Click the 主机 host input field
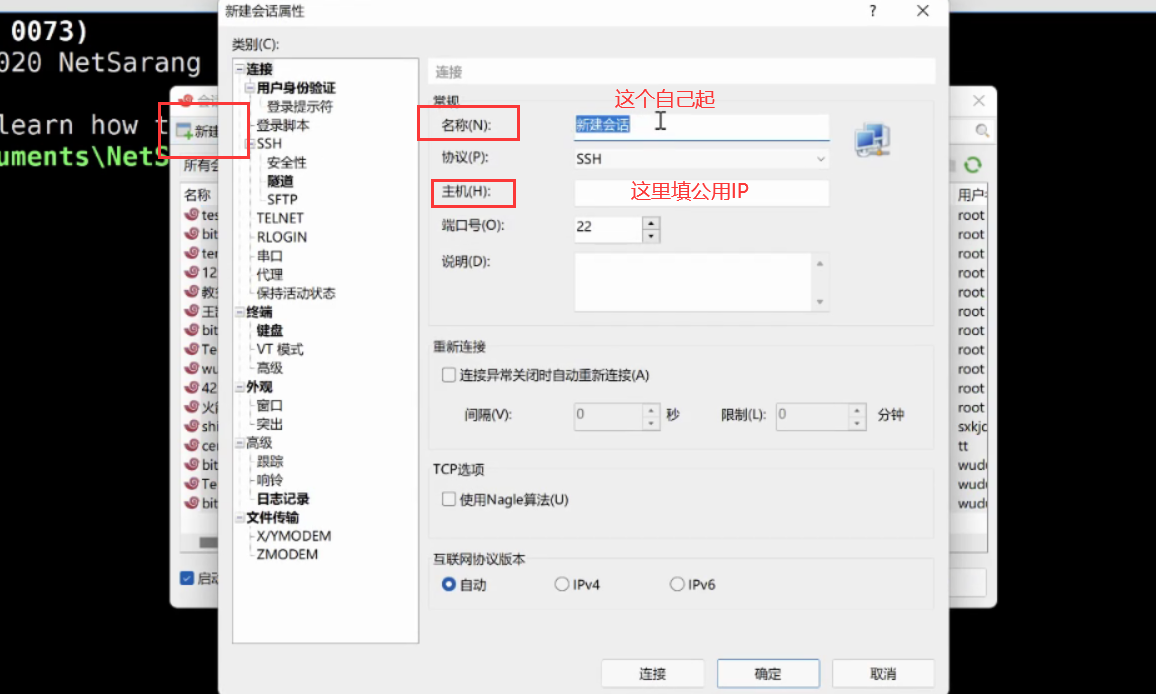The width and height of the screenshot is (1156, 694). [701, 192]
